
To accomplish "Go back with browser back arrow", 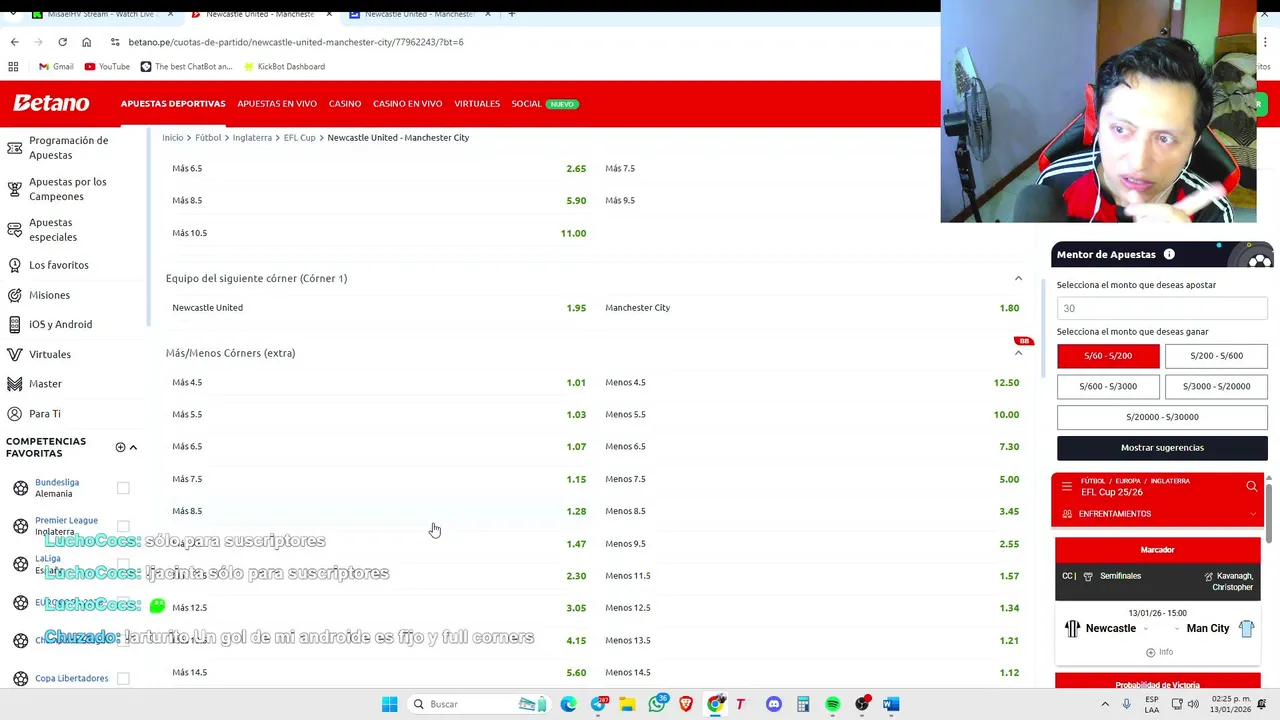I will pos(14,42).
